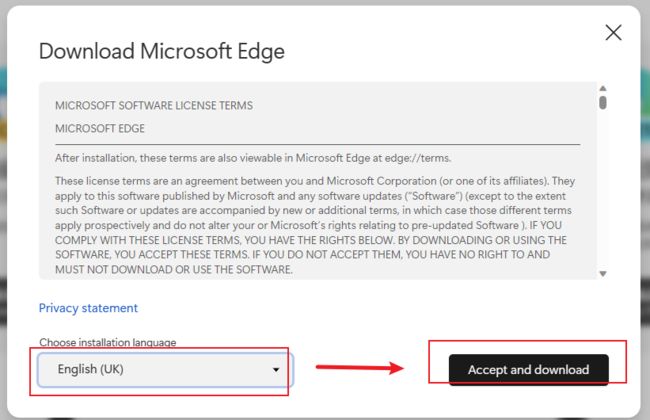Click the red arrow pointing to download
The width and height of the screenshot is (650, 420).
(x=359, y=367)
